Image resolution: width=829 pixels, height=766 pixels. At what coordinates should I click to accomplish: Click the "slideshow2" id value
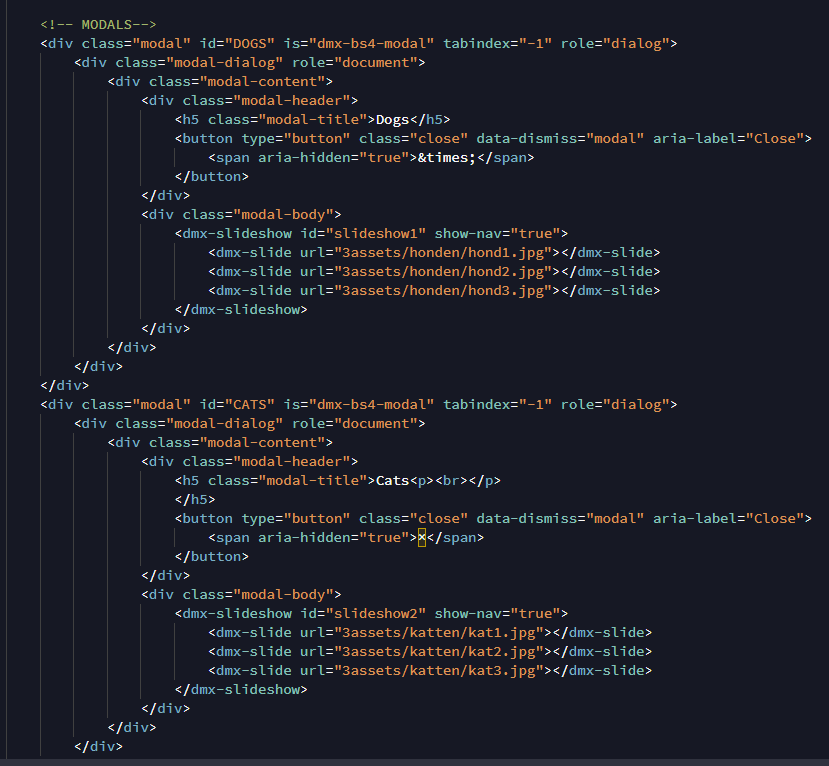[376, 614]
